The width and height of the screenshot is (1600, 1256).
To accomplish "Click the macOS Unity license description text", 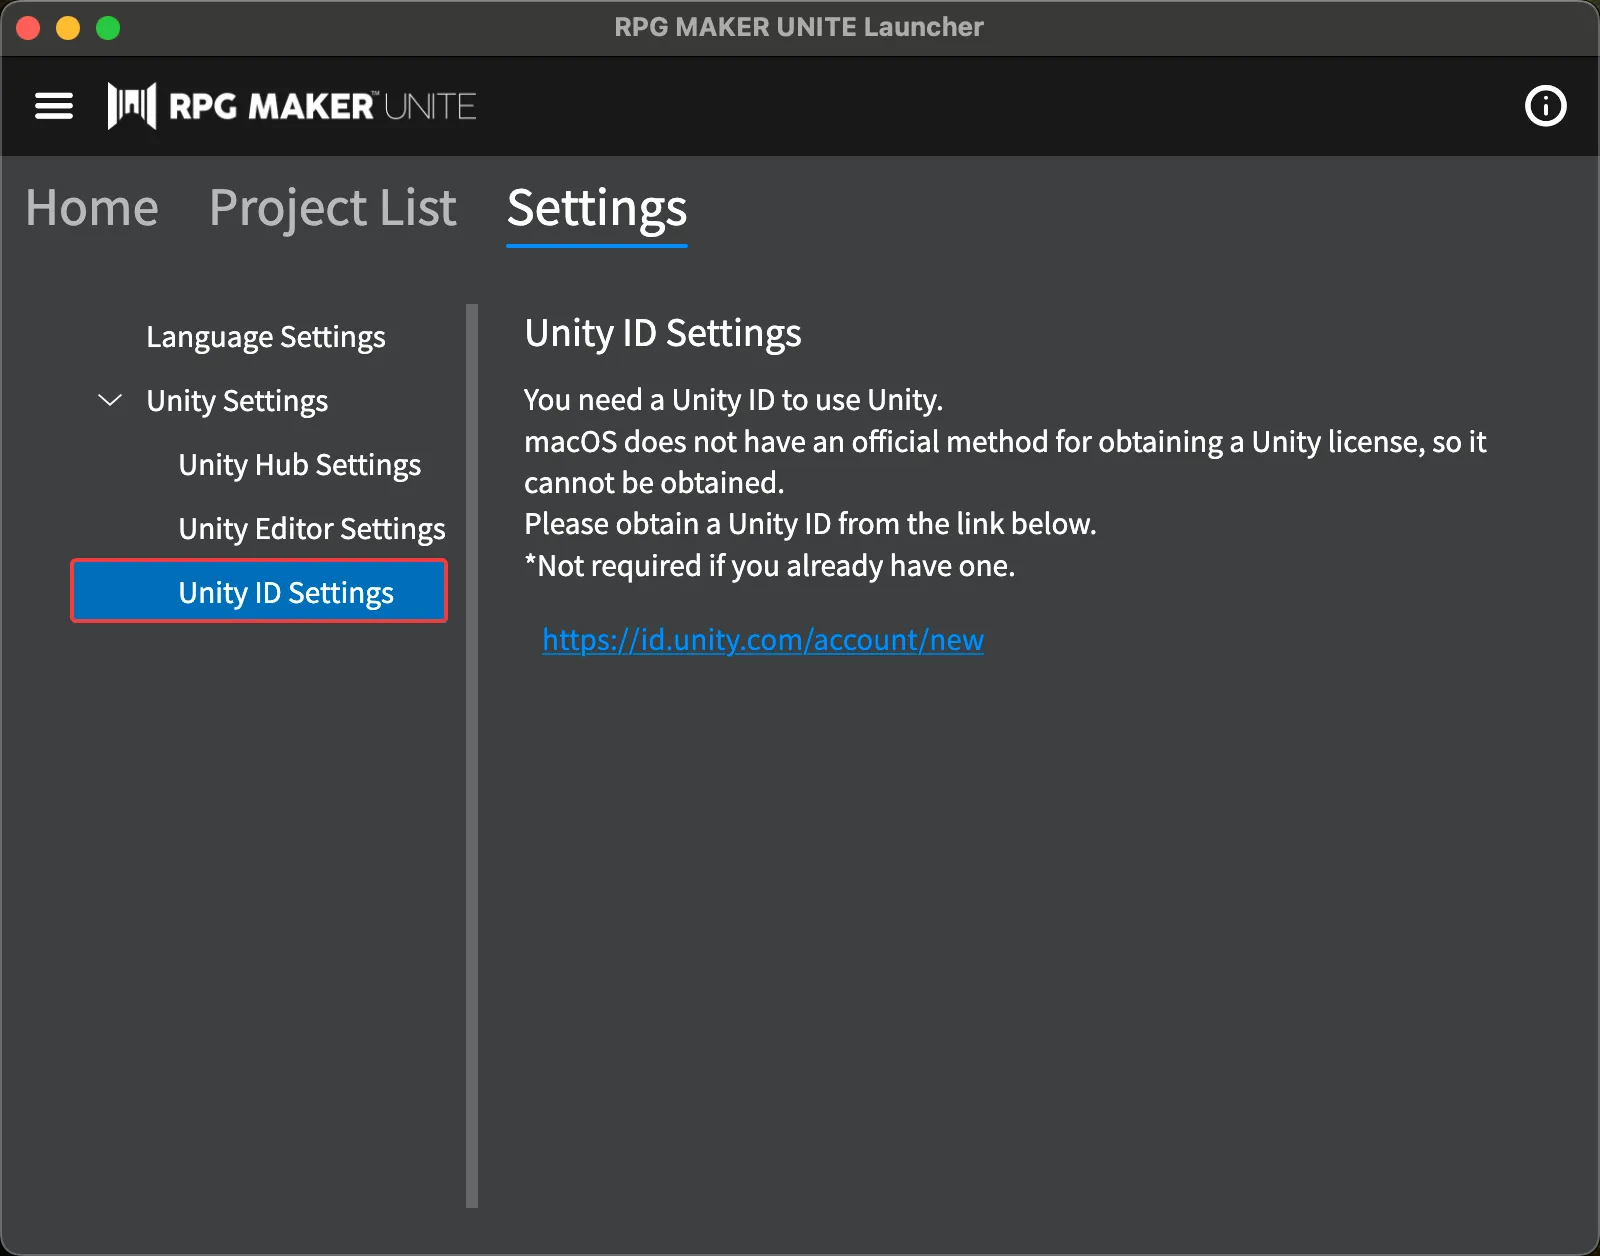I will [x=1004, y=442].
